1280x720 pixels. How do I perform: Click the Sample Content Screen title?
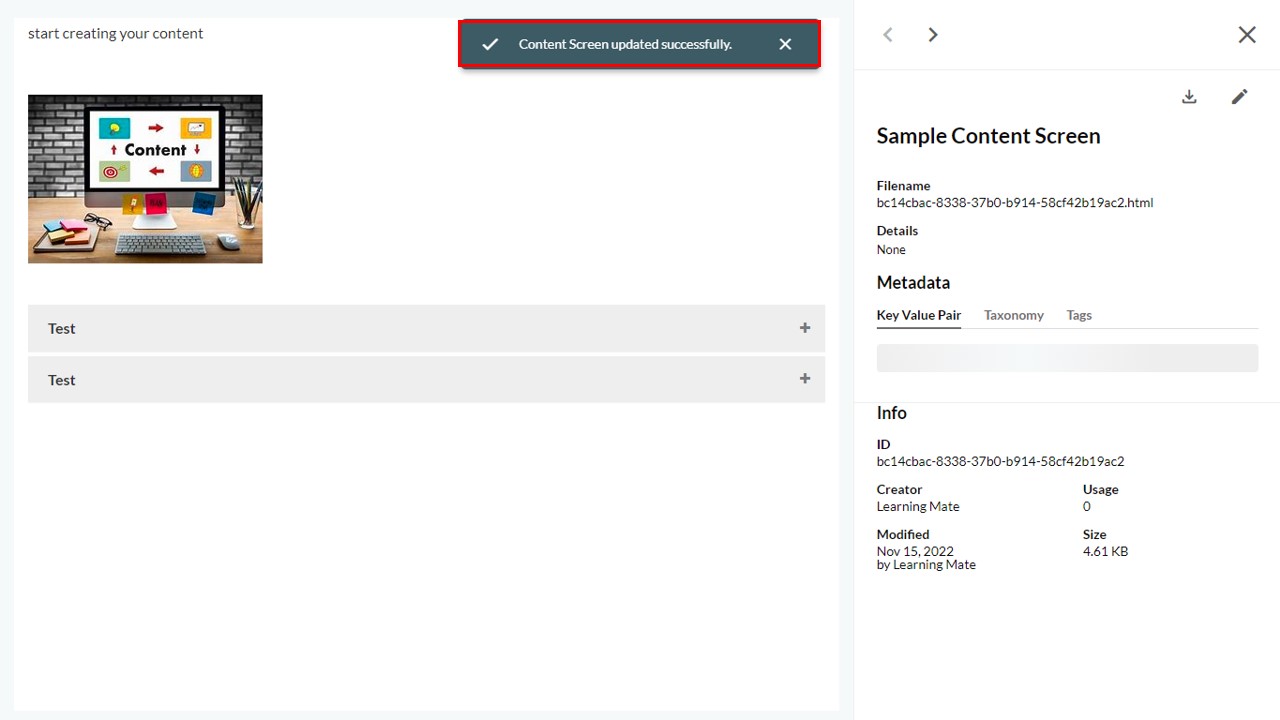[x=988, y=136]
